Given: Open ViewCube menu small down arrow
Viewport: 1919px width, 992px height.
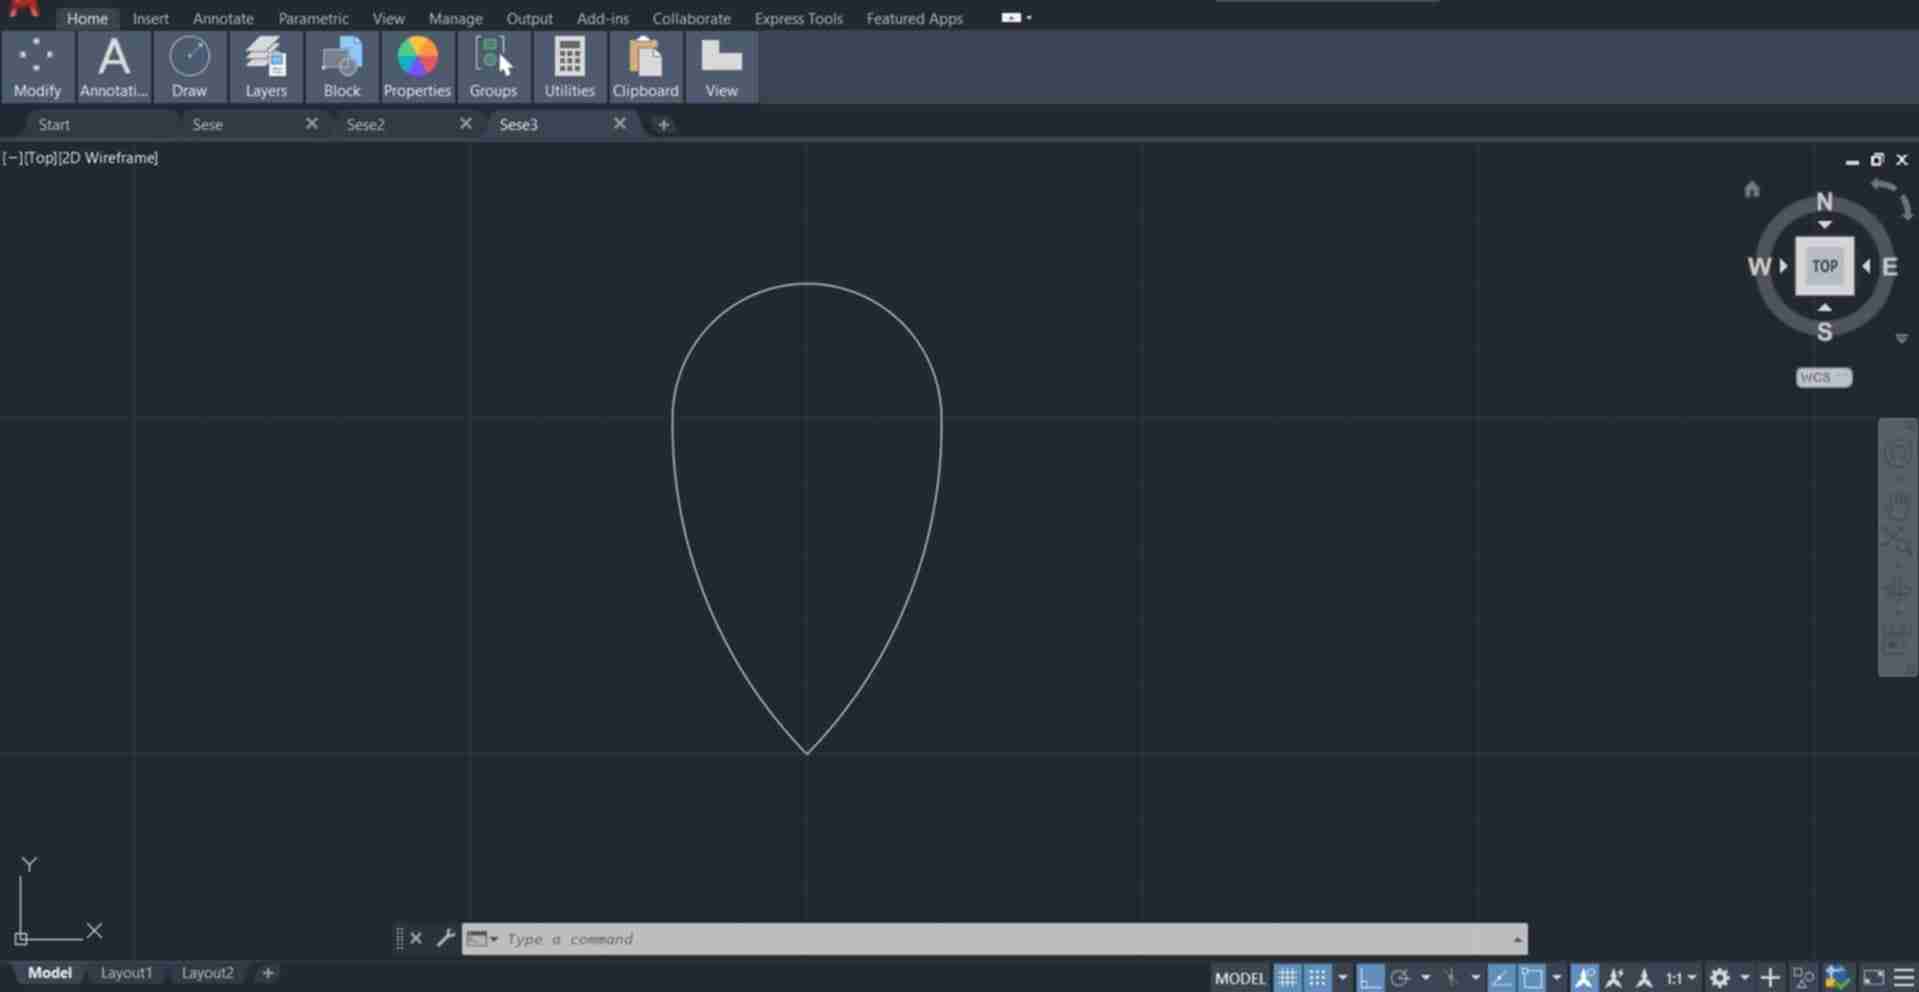Looking at the screenshot, I should click(x=1902, y=339).
